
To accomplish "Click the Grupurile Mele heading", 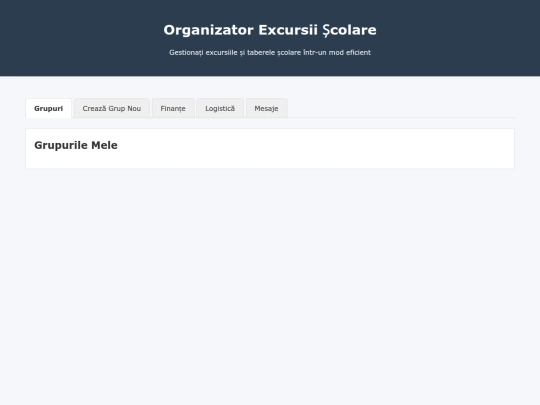I will [x=76, y=145].
